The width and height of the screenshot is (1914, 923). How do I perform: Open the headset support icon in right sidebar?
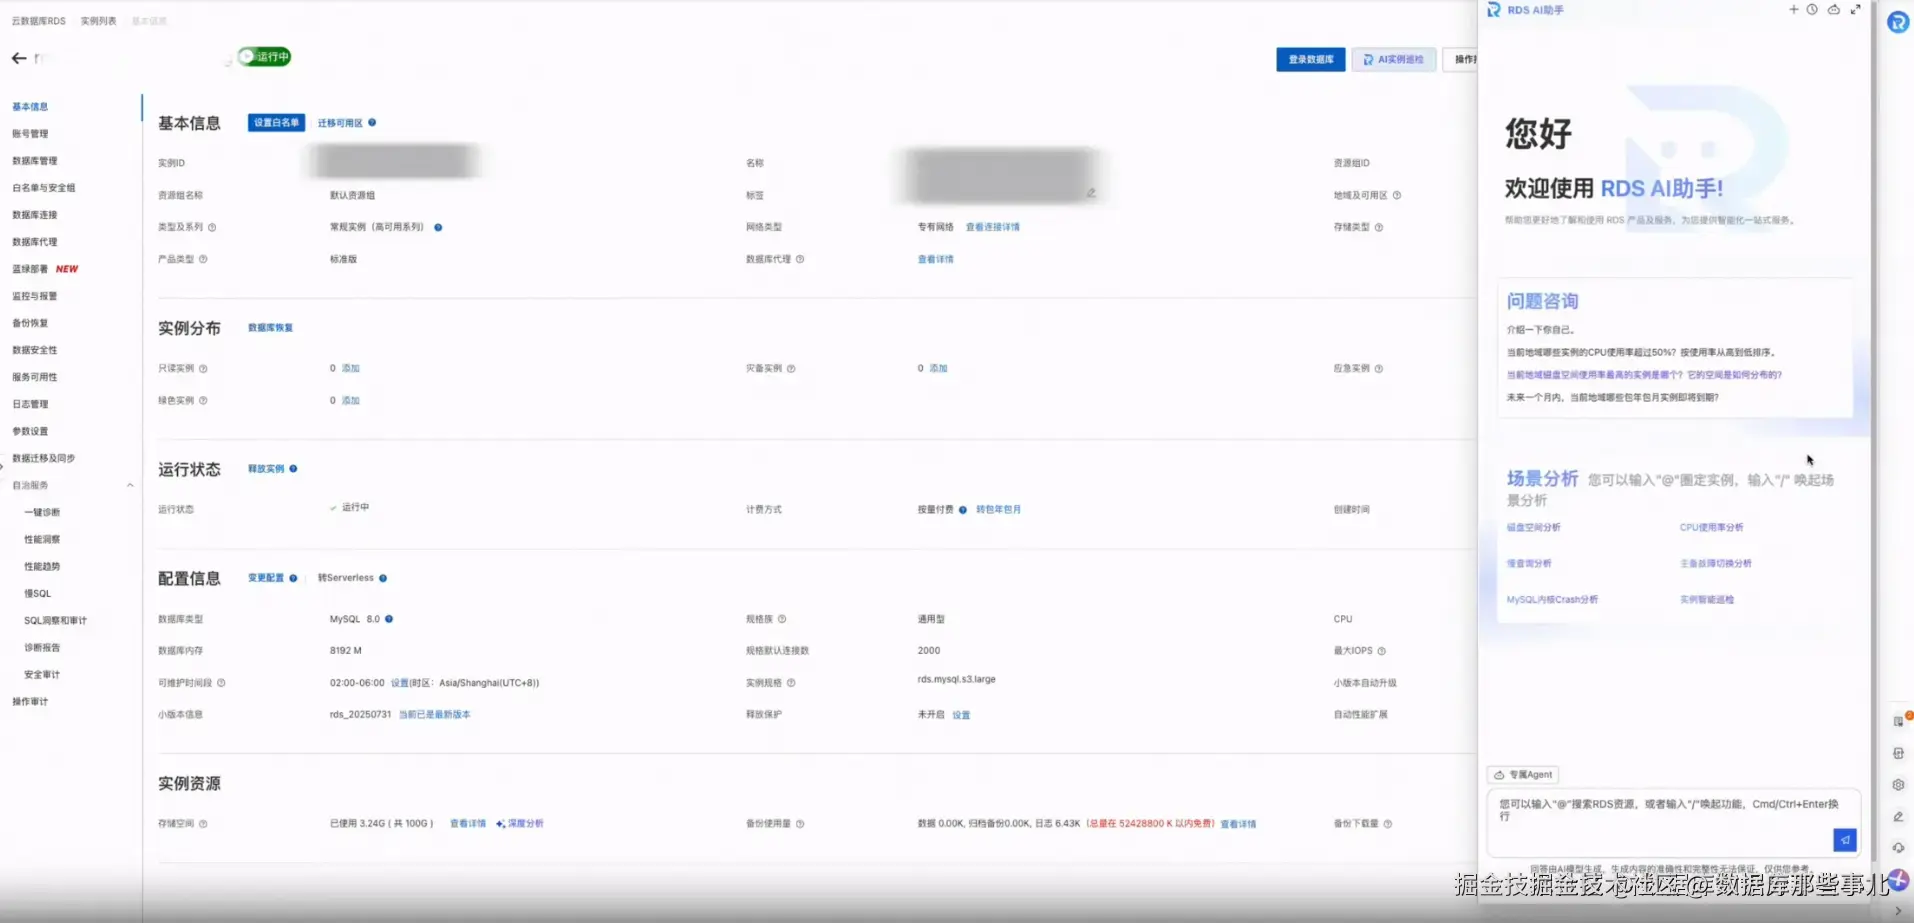1898,848
